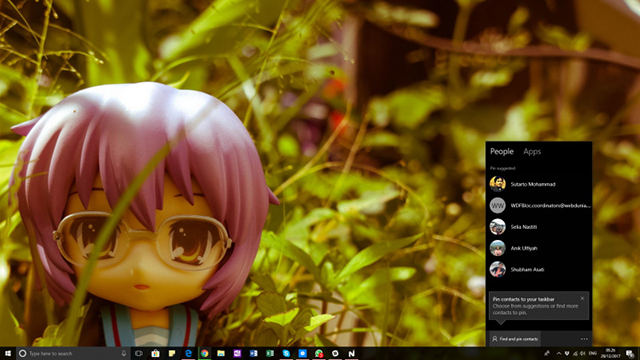The width and height of the screenshot is (640, 360).
Task: Activate the Cortana microphone icon
Action: [124, 353]
